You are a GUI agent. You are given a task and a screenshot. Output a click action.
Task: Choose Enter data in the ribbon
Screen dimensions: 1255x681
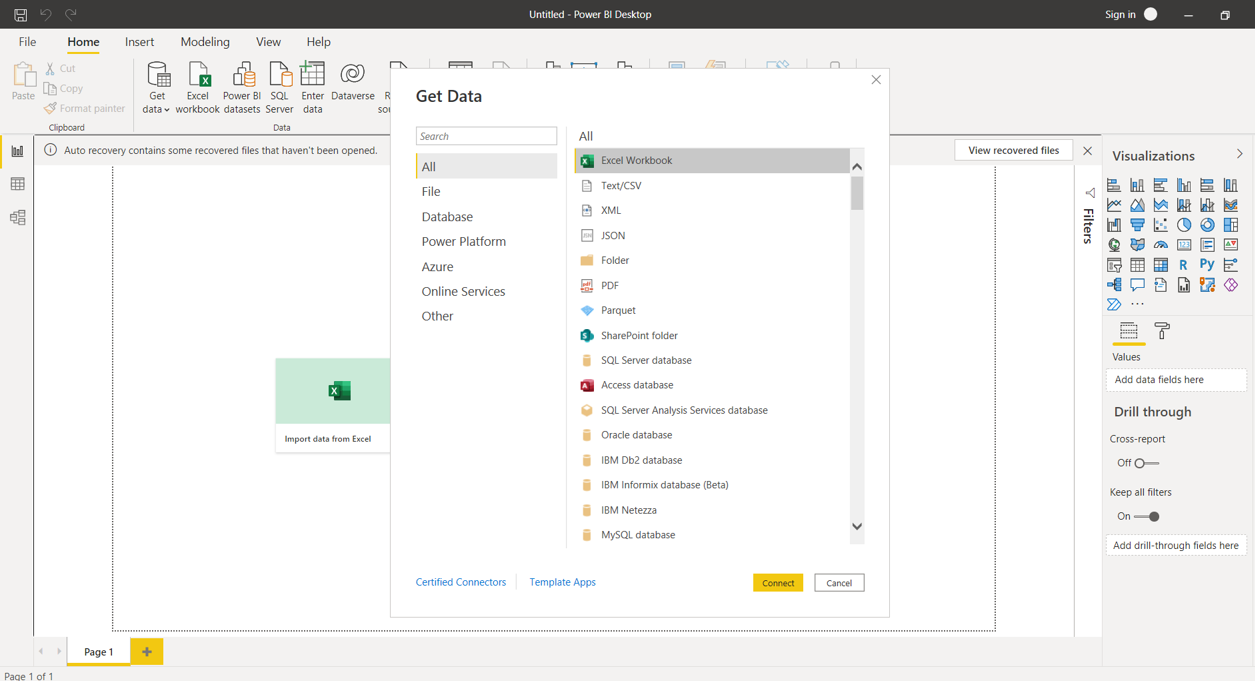point(313,88)
